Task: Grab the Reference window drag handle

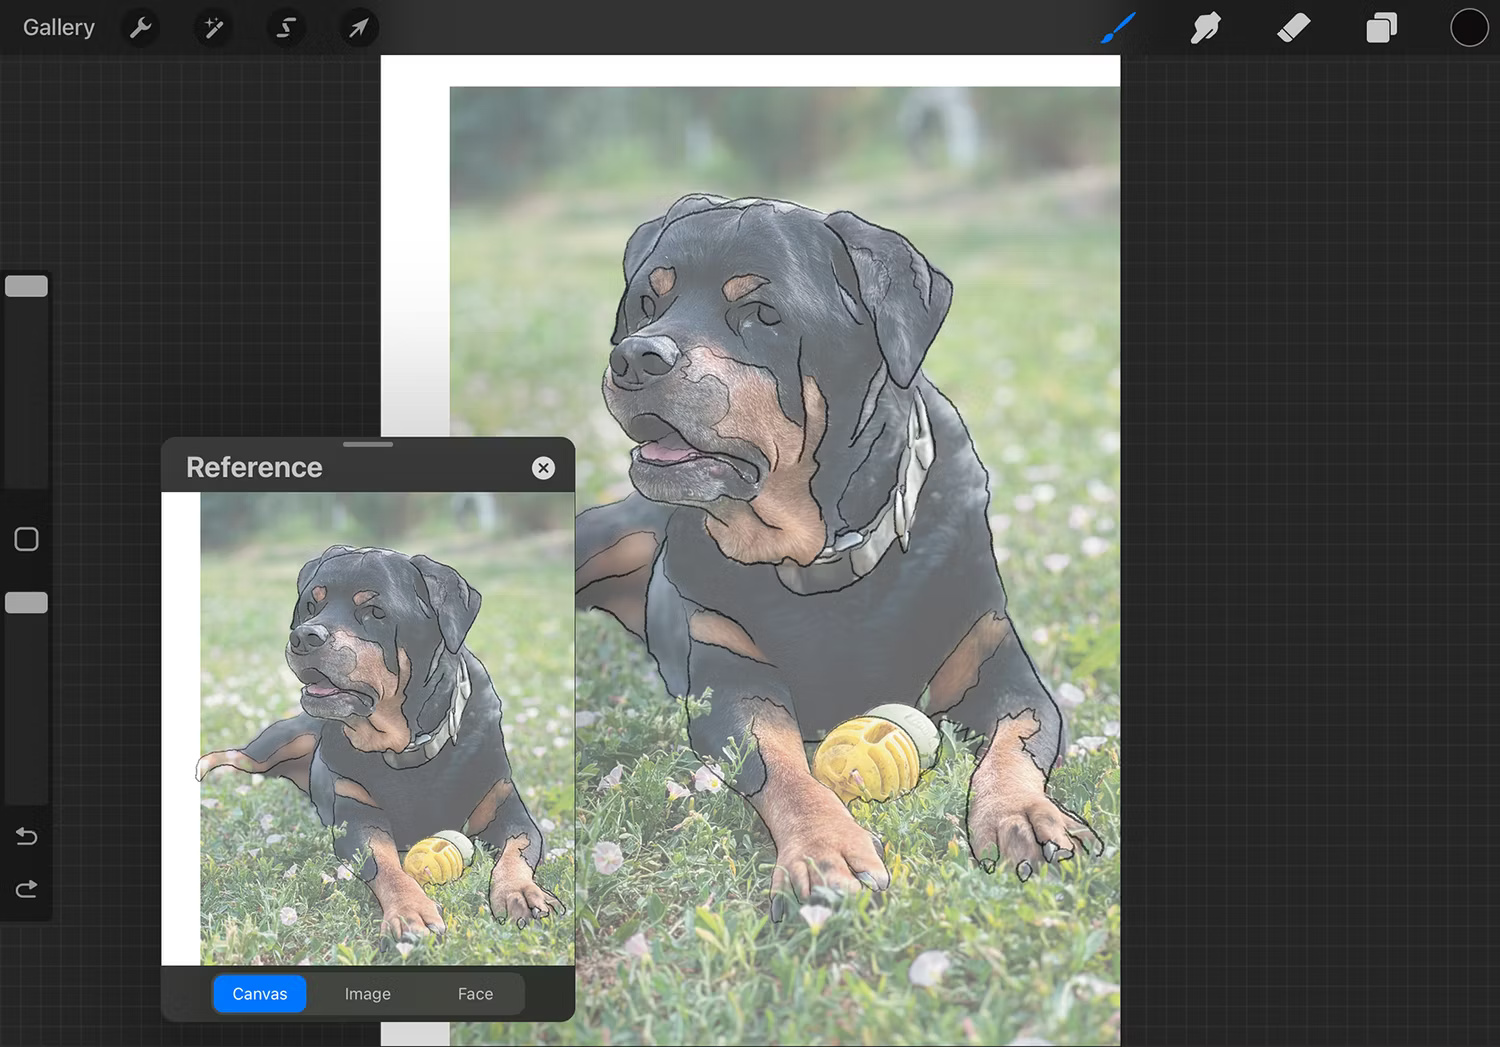Action: (x=368, y=444)
